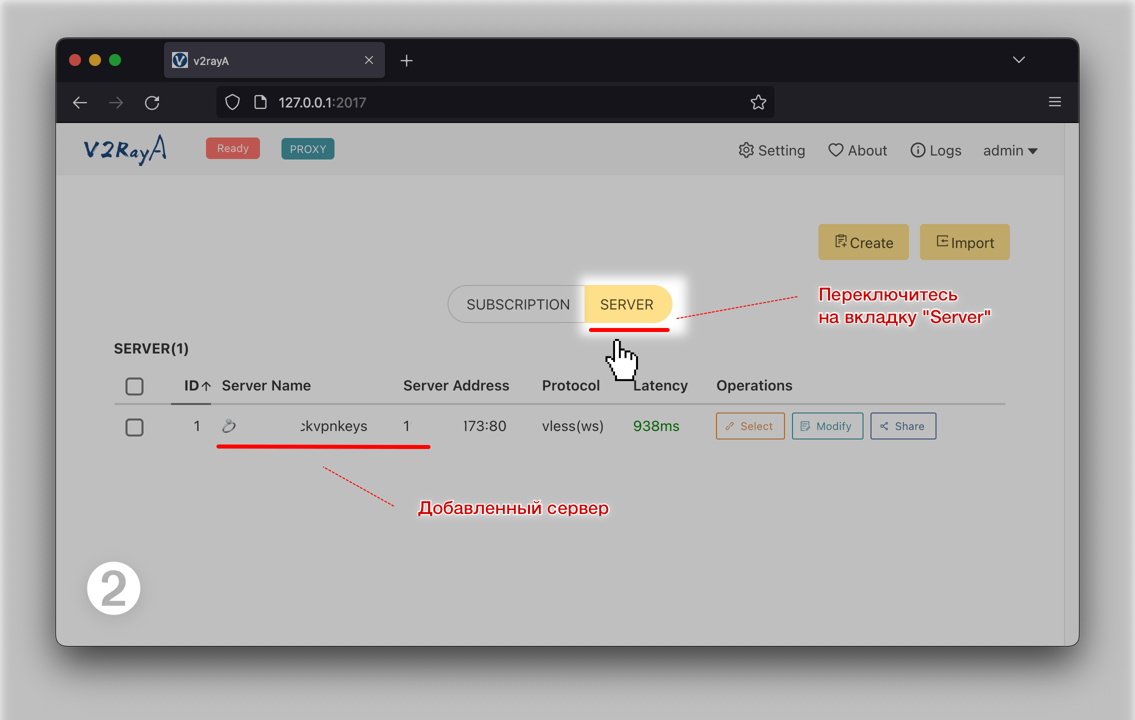Image resolution: width=1135 pixels, height=720 pixels.
Task: Switch to the SERVER tab
Action: coord(627,305)
